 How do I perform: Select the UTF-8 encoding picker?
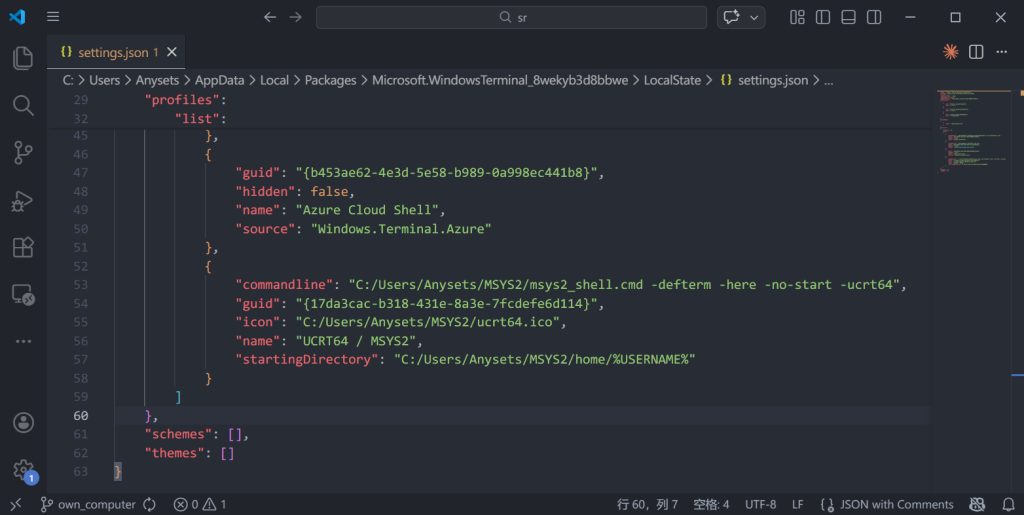(760, 505)
